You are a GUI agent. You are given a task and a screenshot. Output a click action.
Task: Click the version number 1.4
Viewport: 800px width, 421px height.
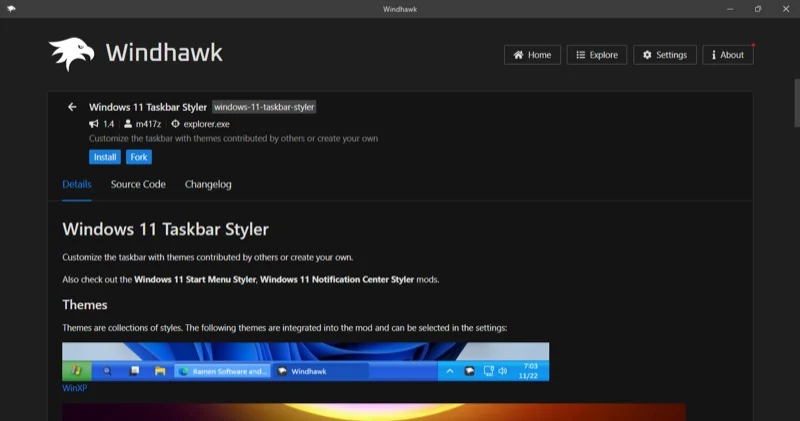pyautogui.click(x=108, y=124)
